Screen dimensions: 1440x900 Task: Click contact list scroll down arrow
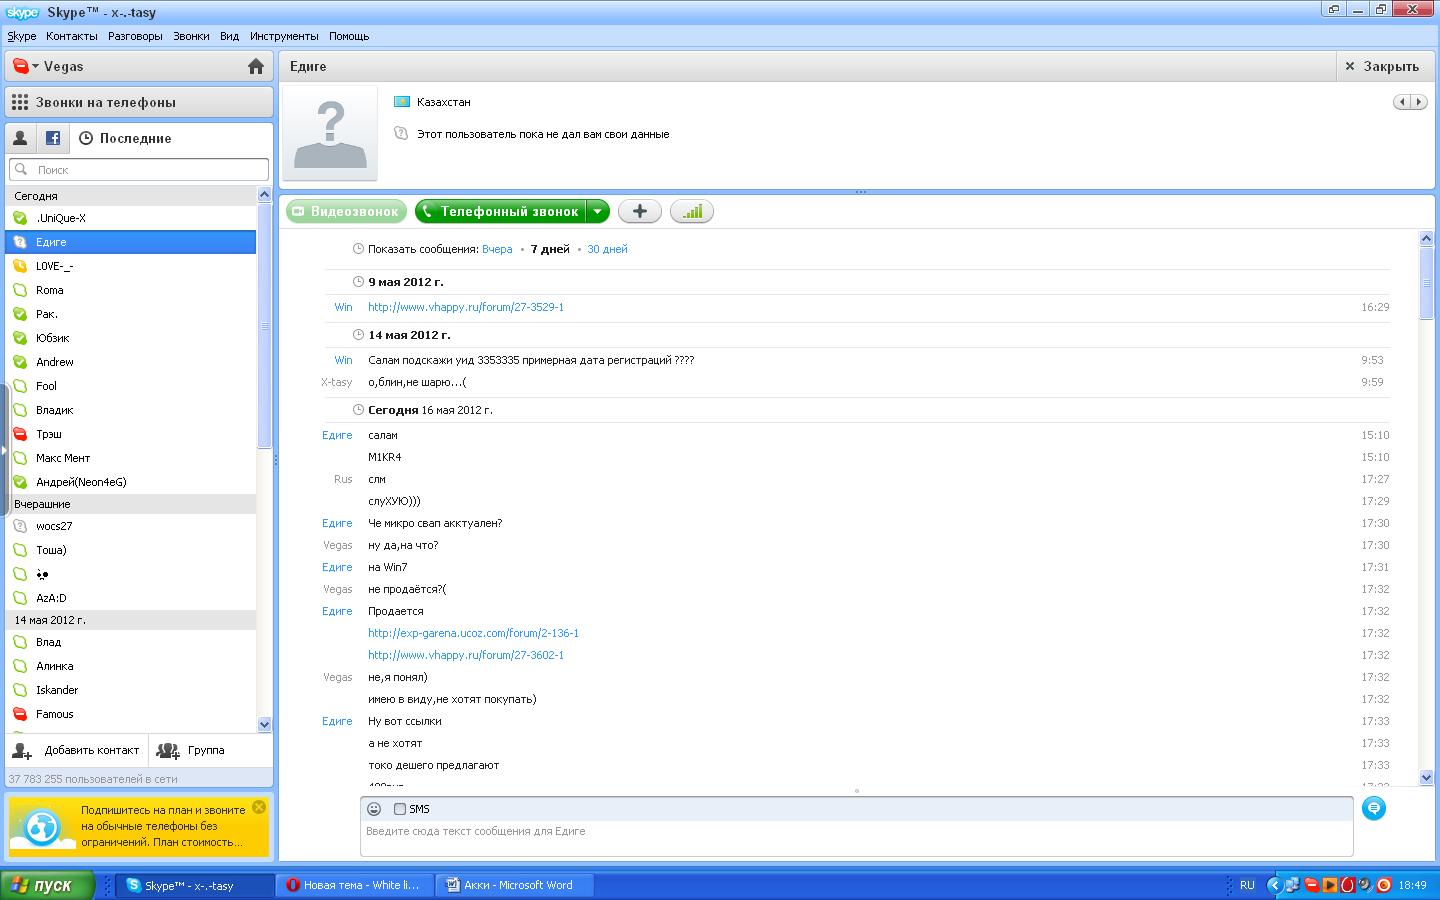coord(265,724)
